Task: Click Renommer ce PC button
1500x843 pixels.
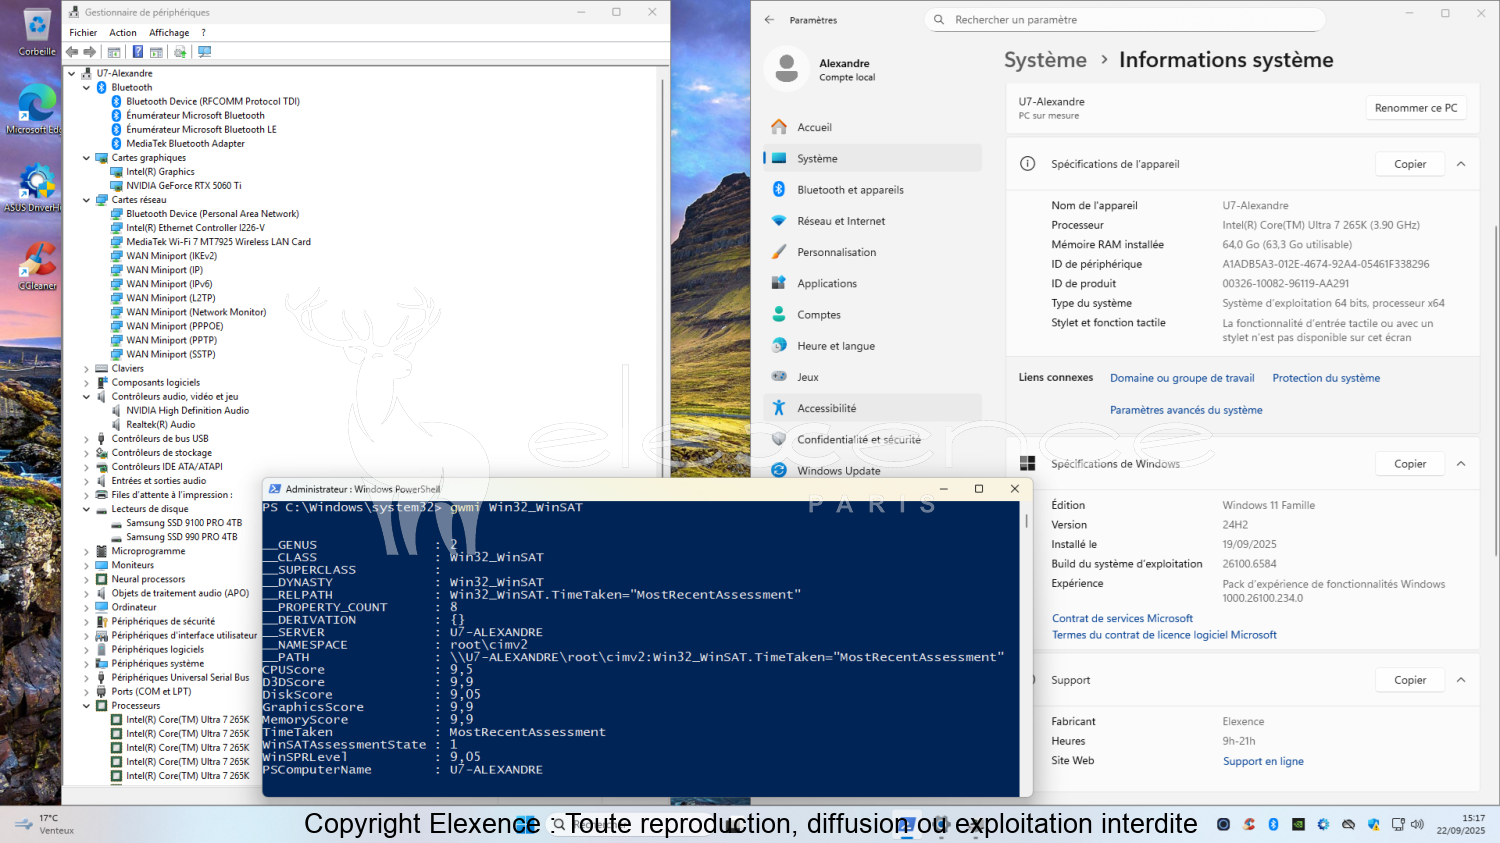Action: [1415, 108]
